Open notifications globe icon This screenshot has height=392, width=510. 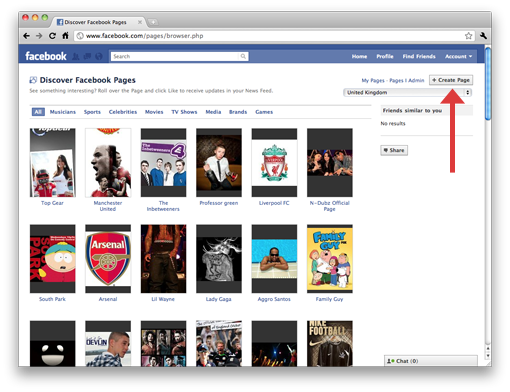click(x=99, y=56)
